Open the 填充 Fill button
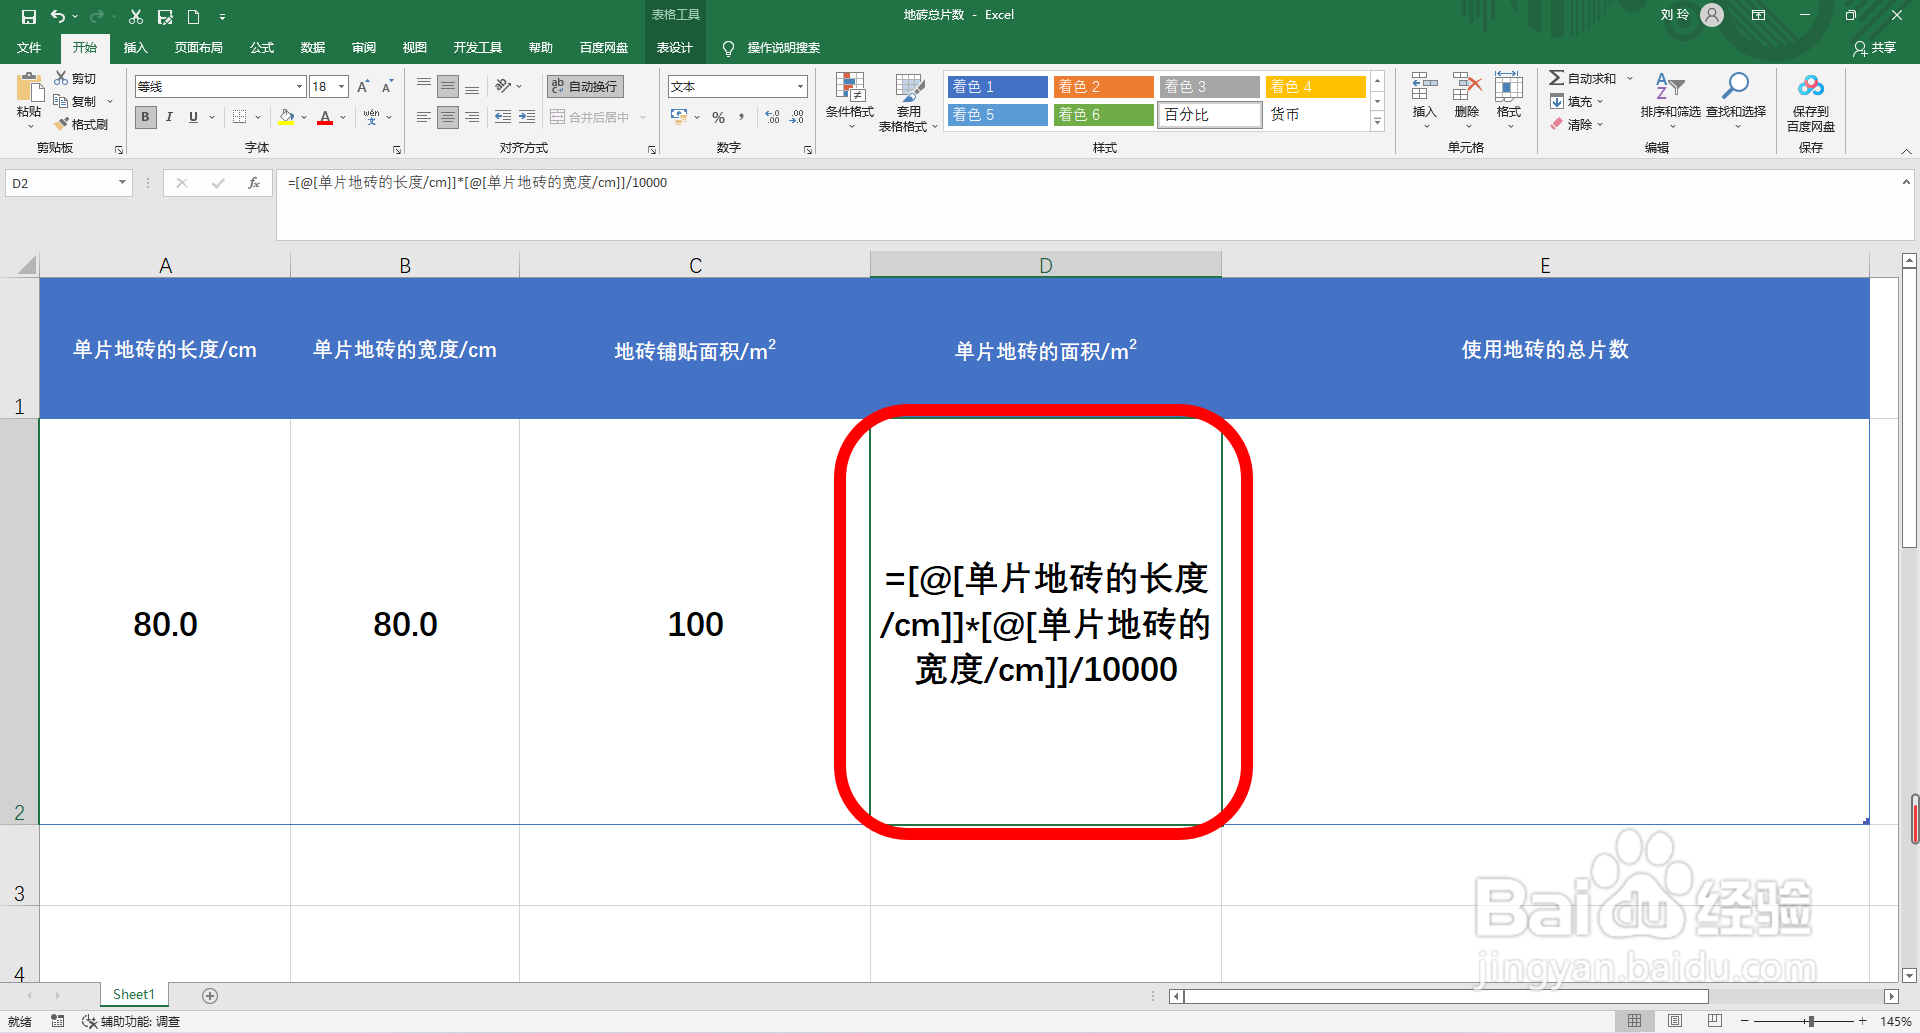This screenshot has height=1033, width=1920. point(1575,101)
